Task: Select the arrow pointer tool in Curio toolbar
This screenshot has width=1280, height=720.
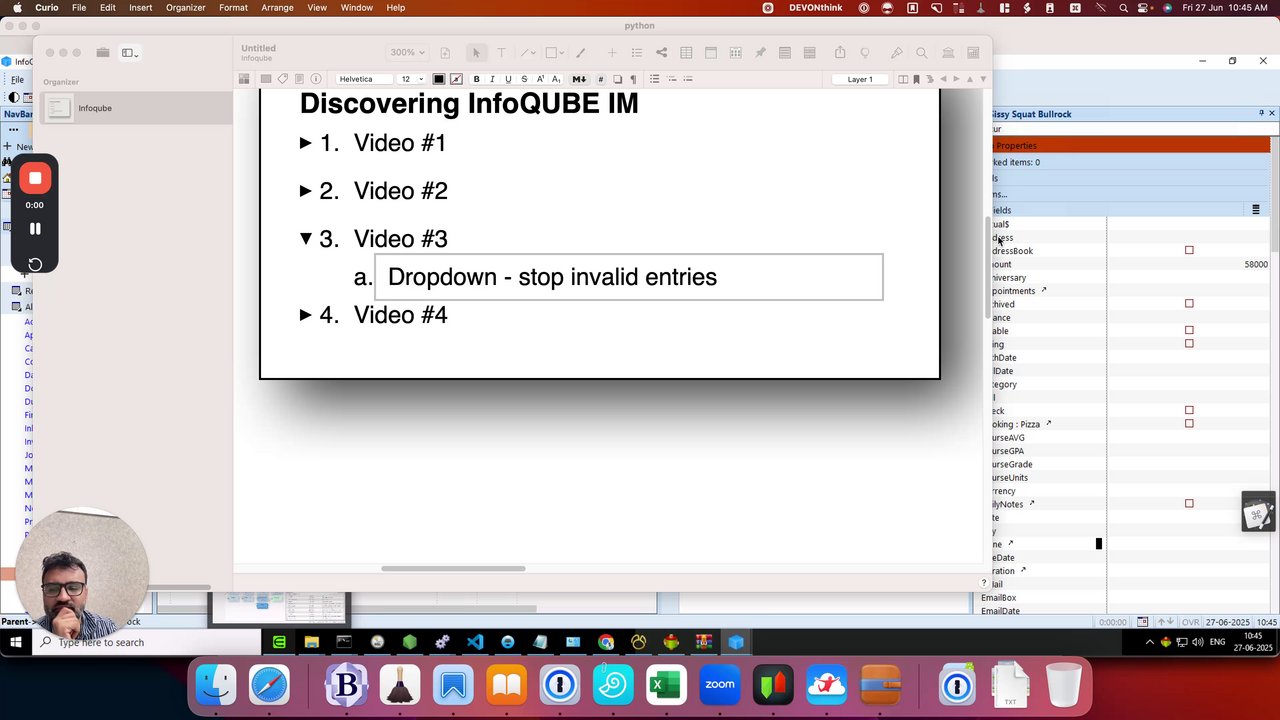Action: (476, 53)
